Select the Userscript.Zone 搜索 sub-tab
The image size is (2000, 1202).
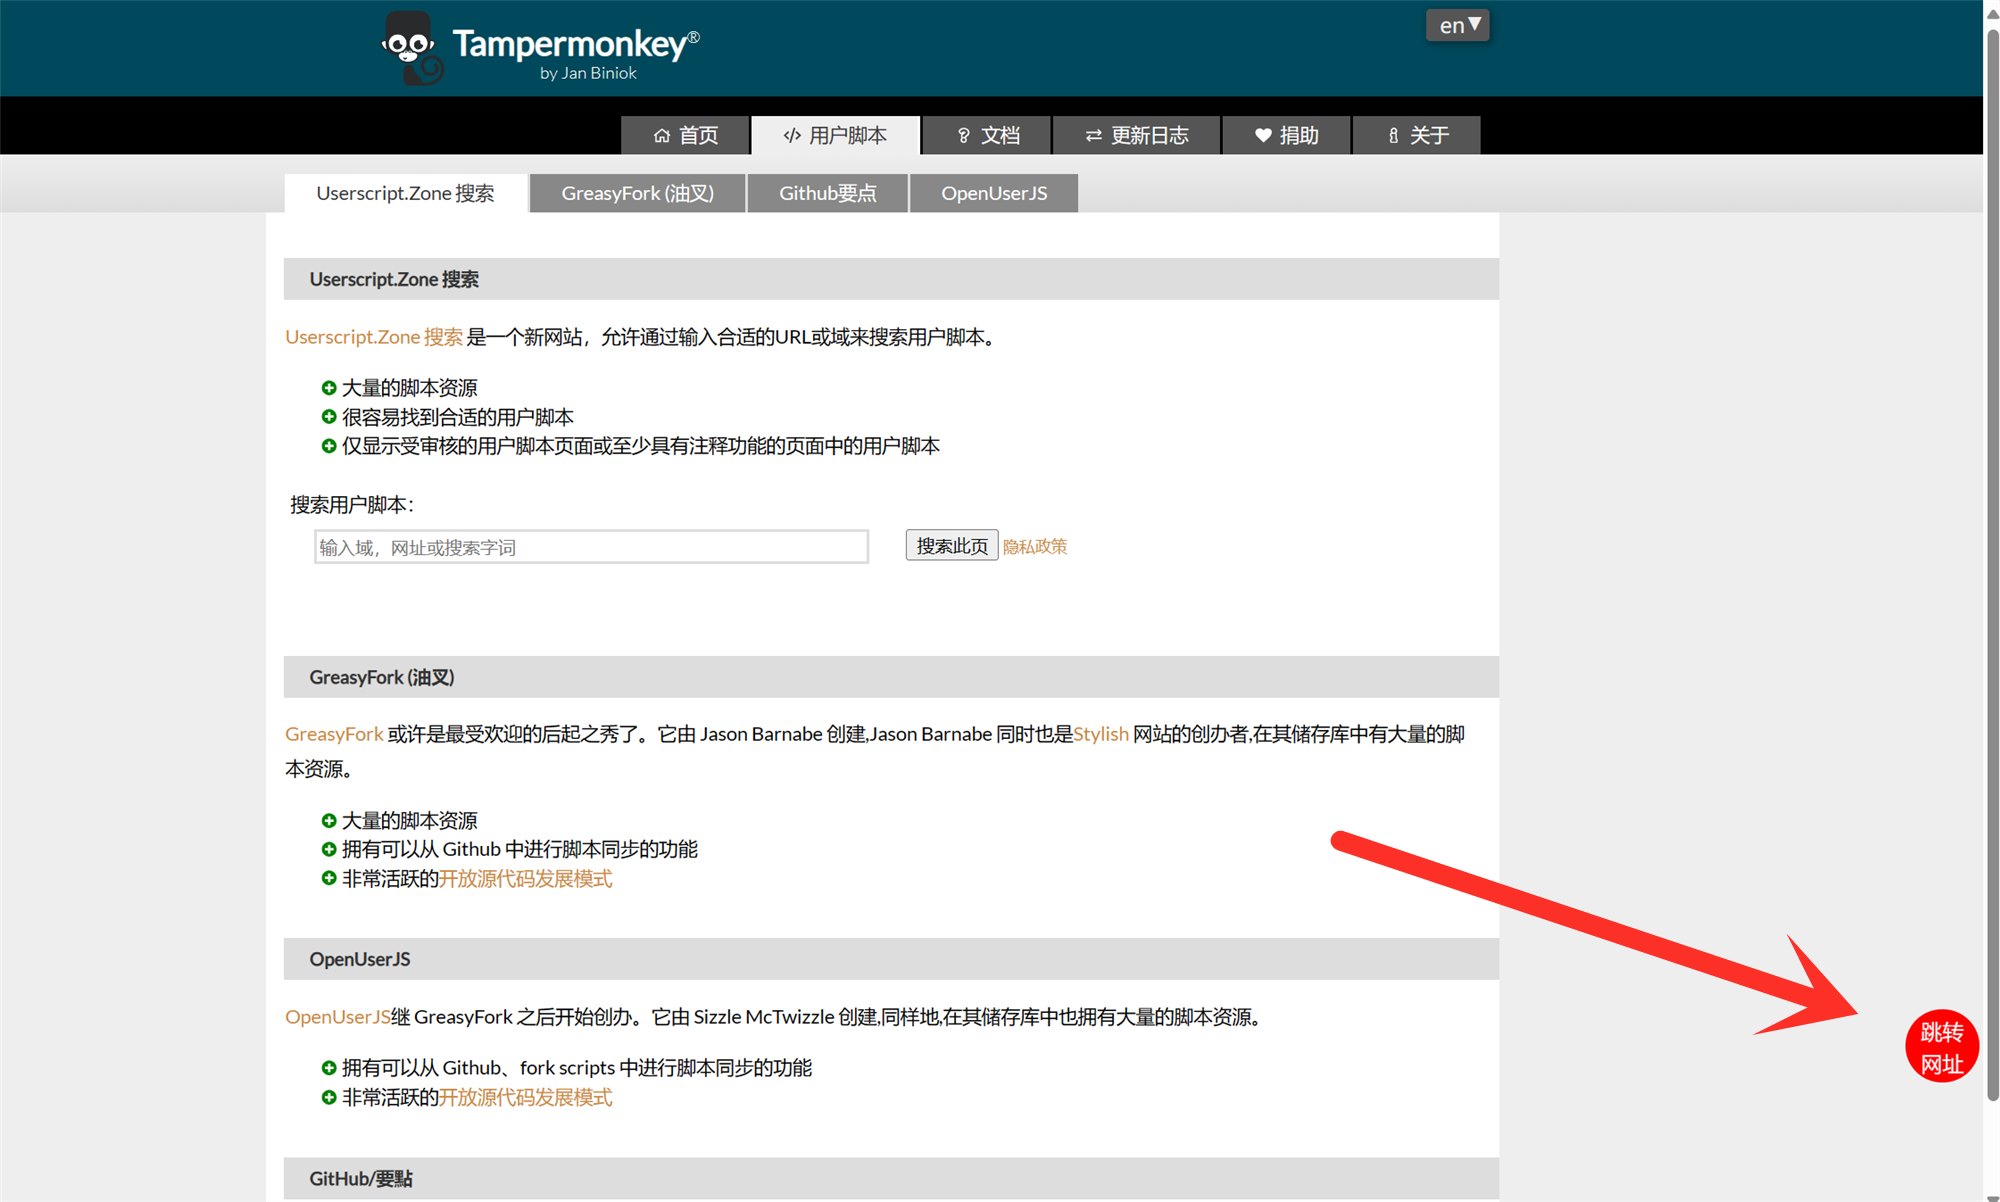click(405, 193)
